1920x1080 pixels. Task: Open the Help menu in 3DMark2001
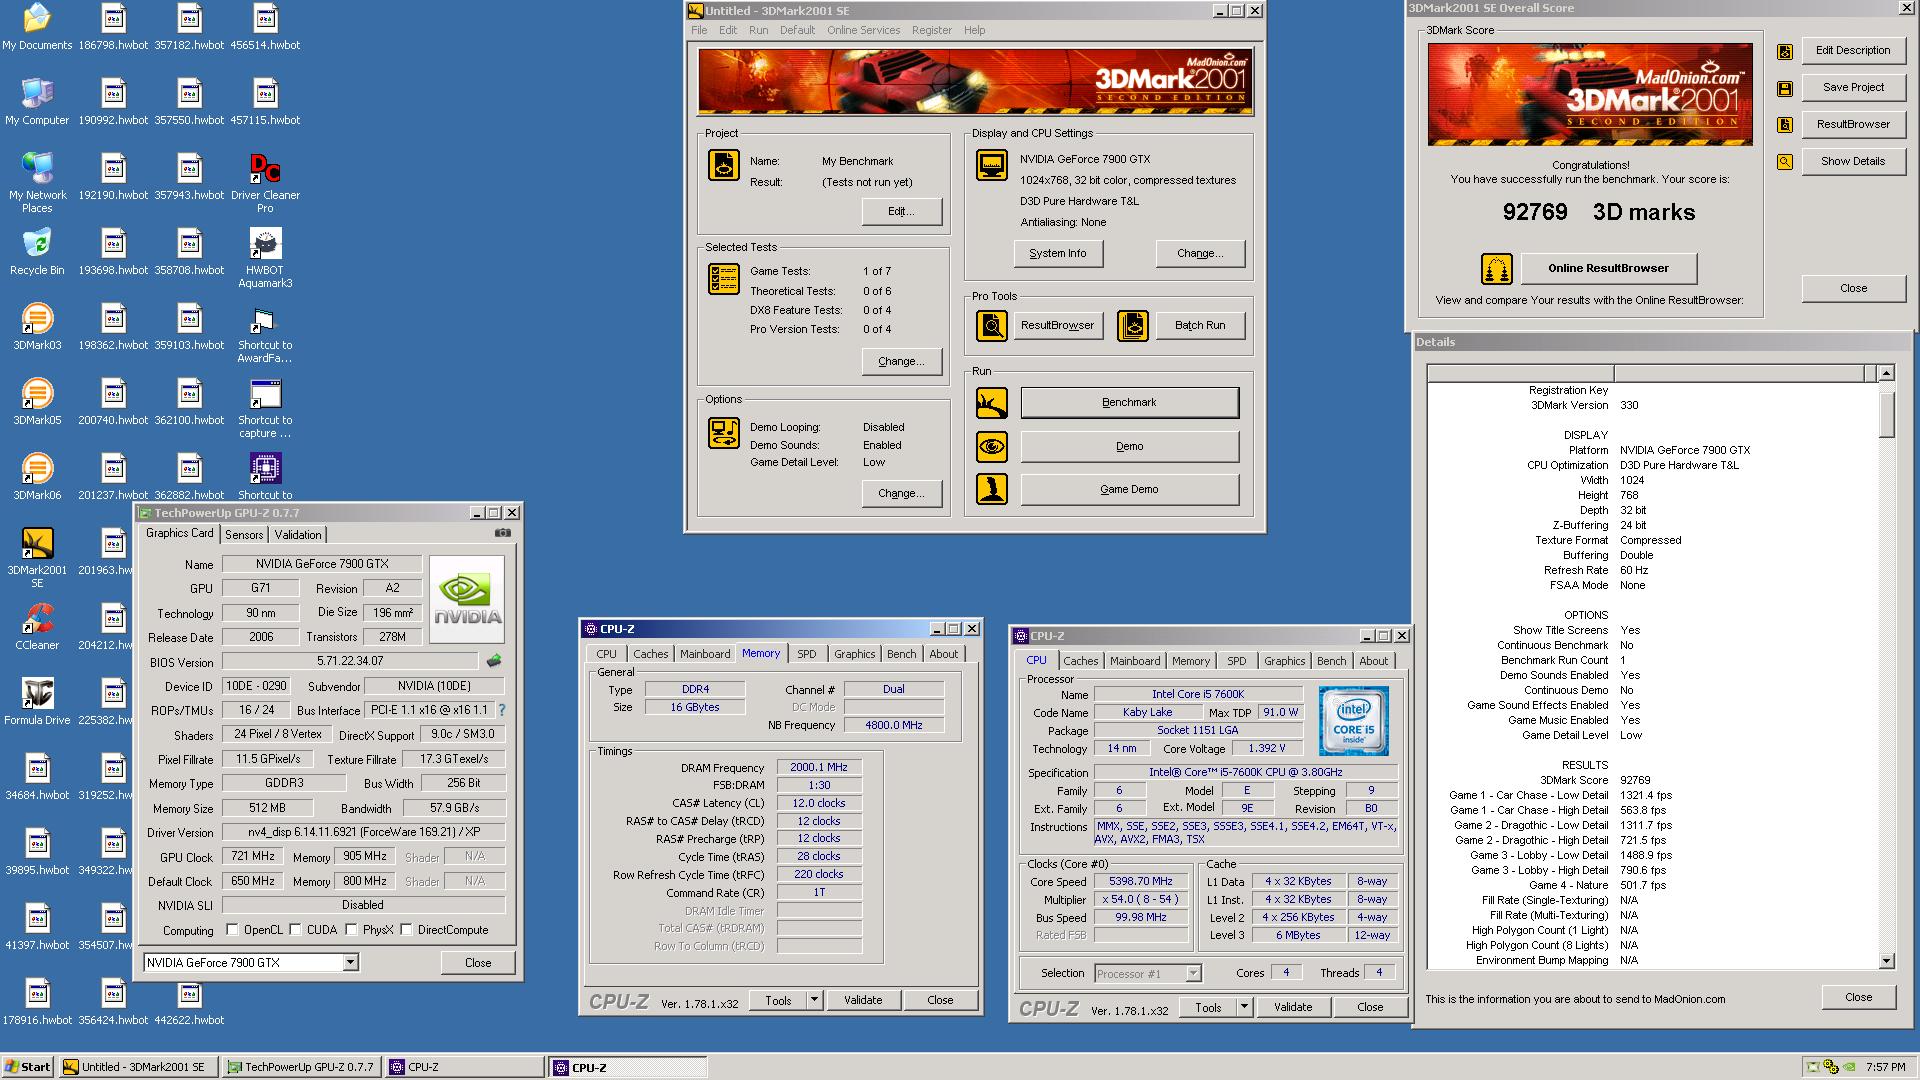tap(974, 30)
